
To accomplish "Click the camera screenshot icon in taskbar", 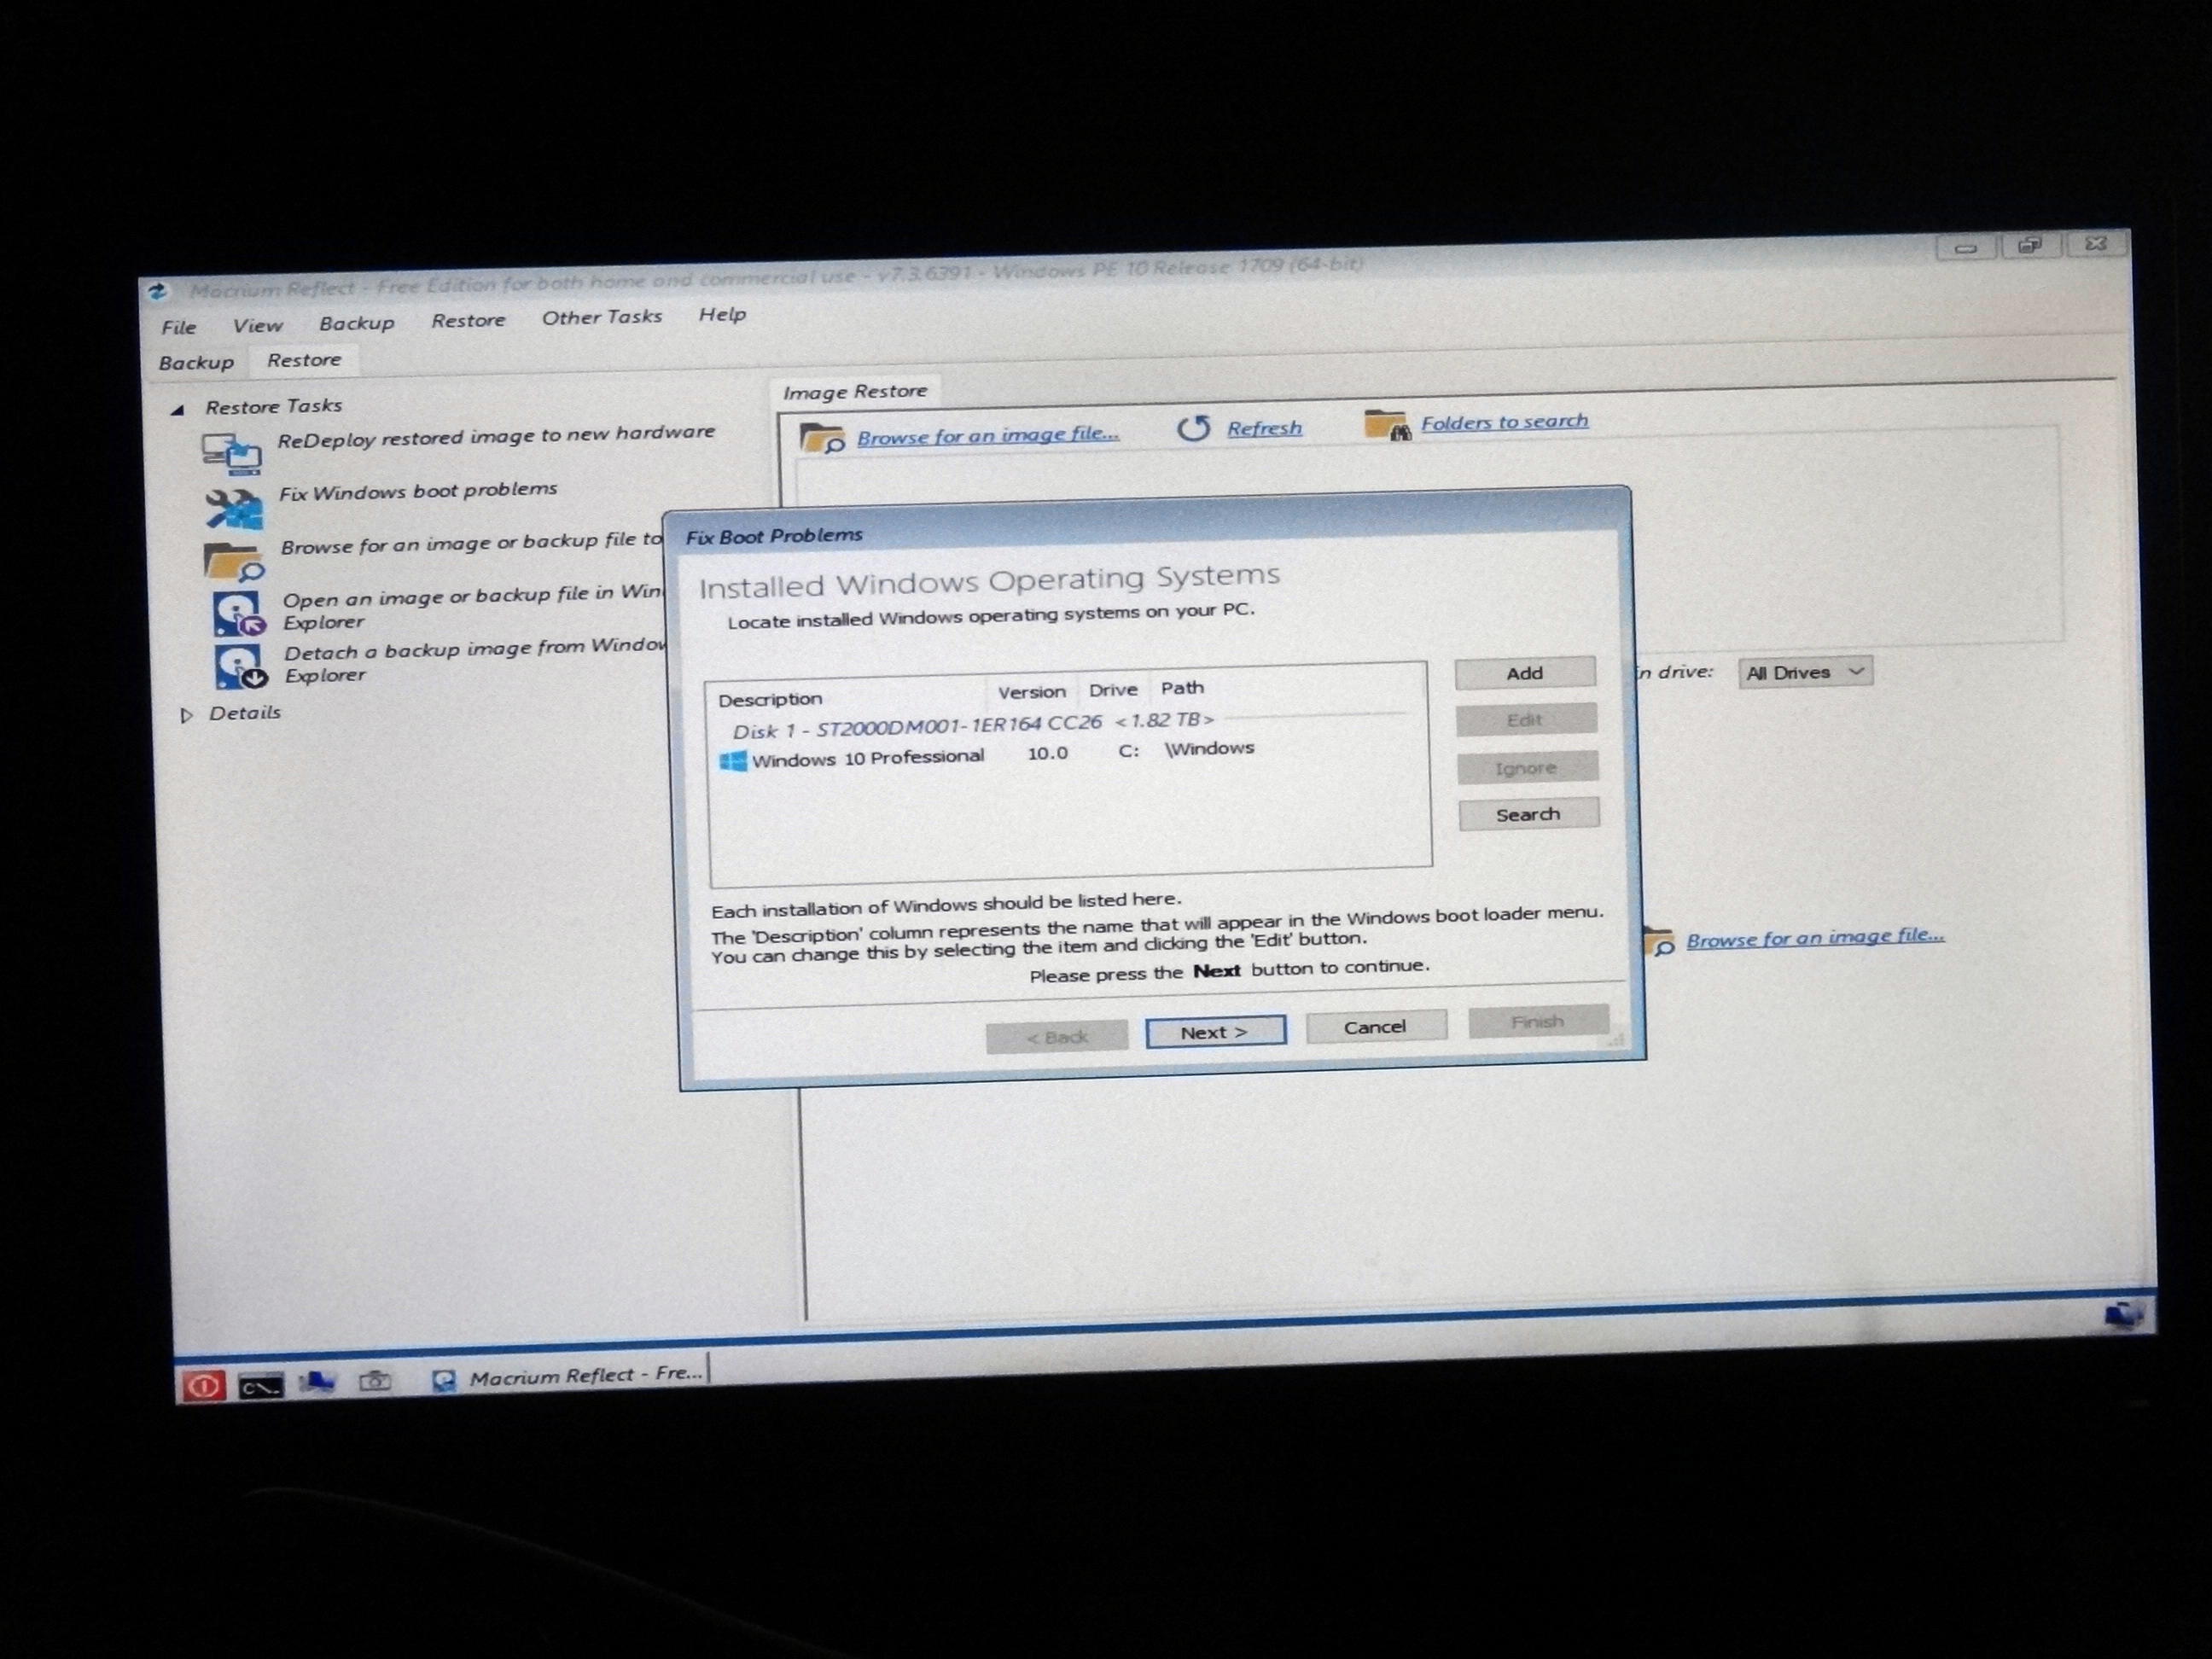I will point(375,1381).
